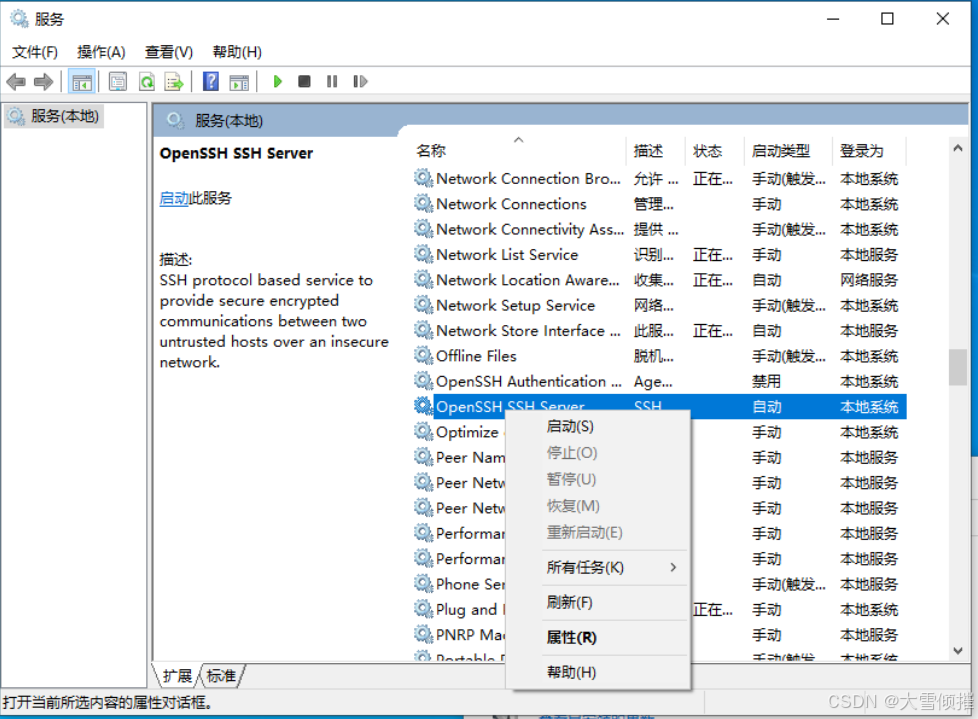Expand 所有任务(K) submenu arrow
Screen dimensions: 978x719
673,567
